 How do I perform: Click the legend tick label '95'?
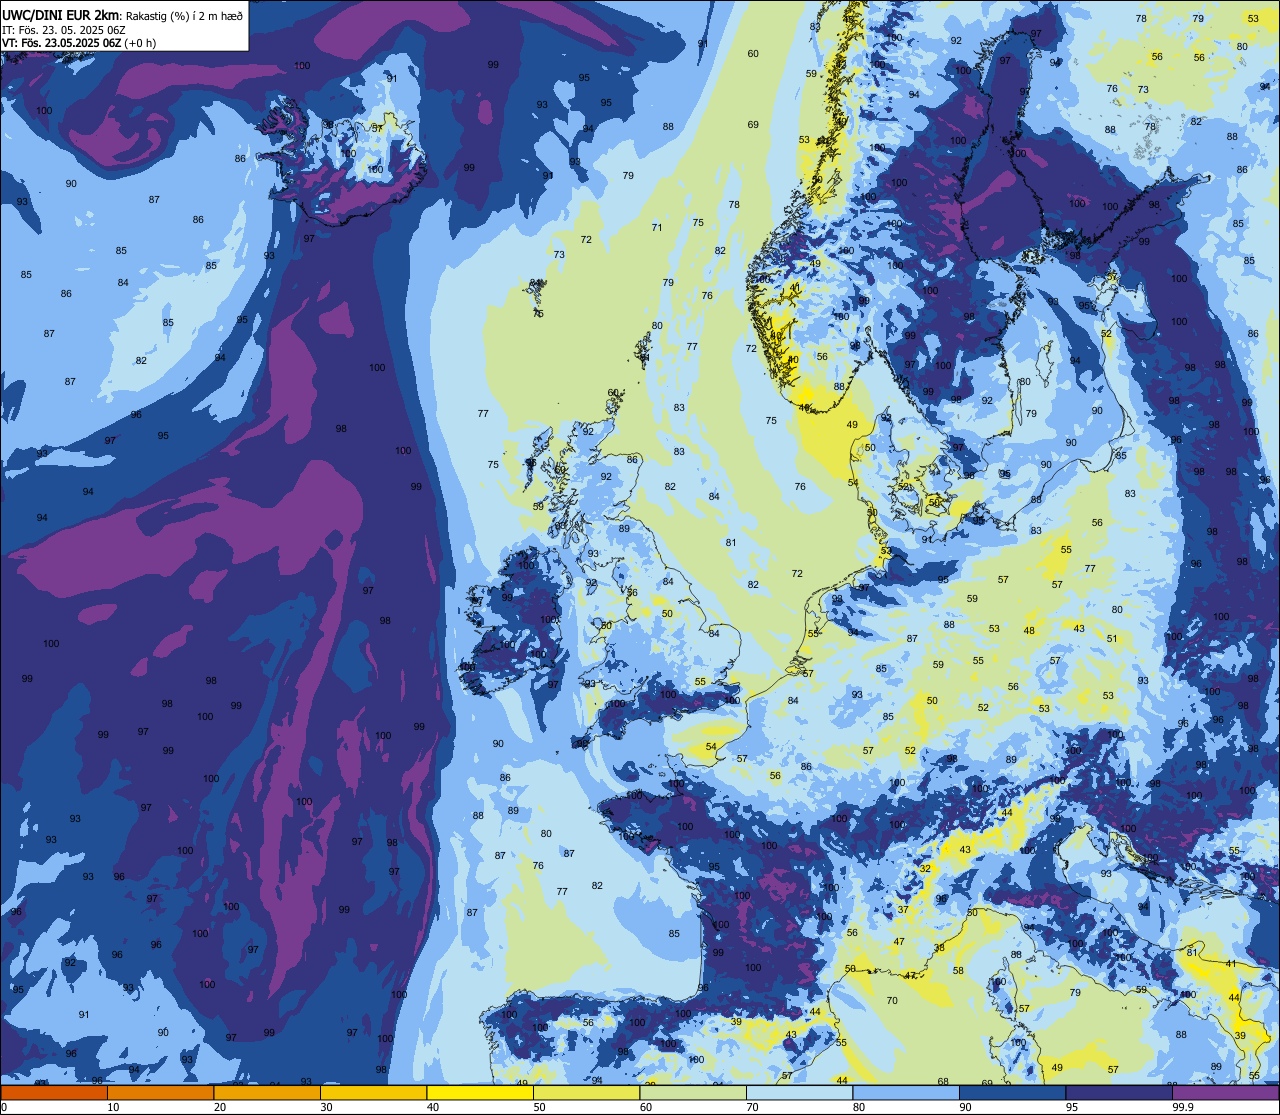coord(1072,1107)
